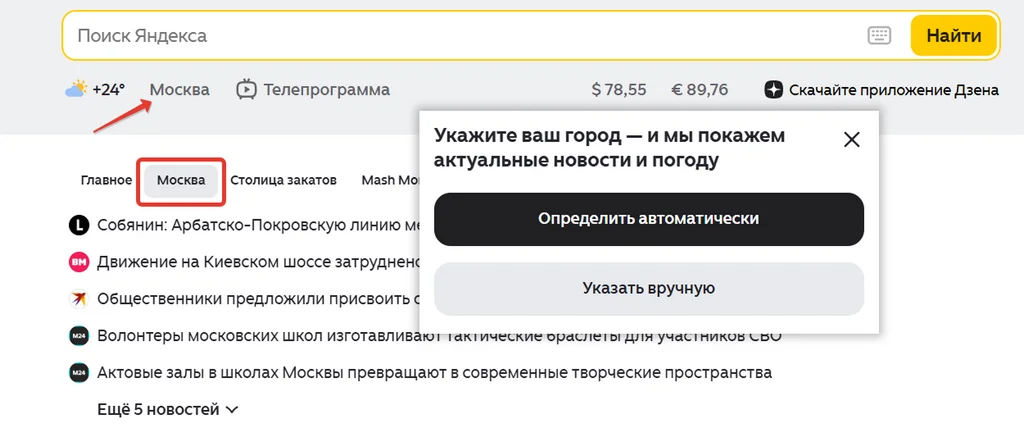Focus the Поиск Яндекса search field
1024x433 pixels.
467,35
